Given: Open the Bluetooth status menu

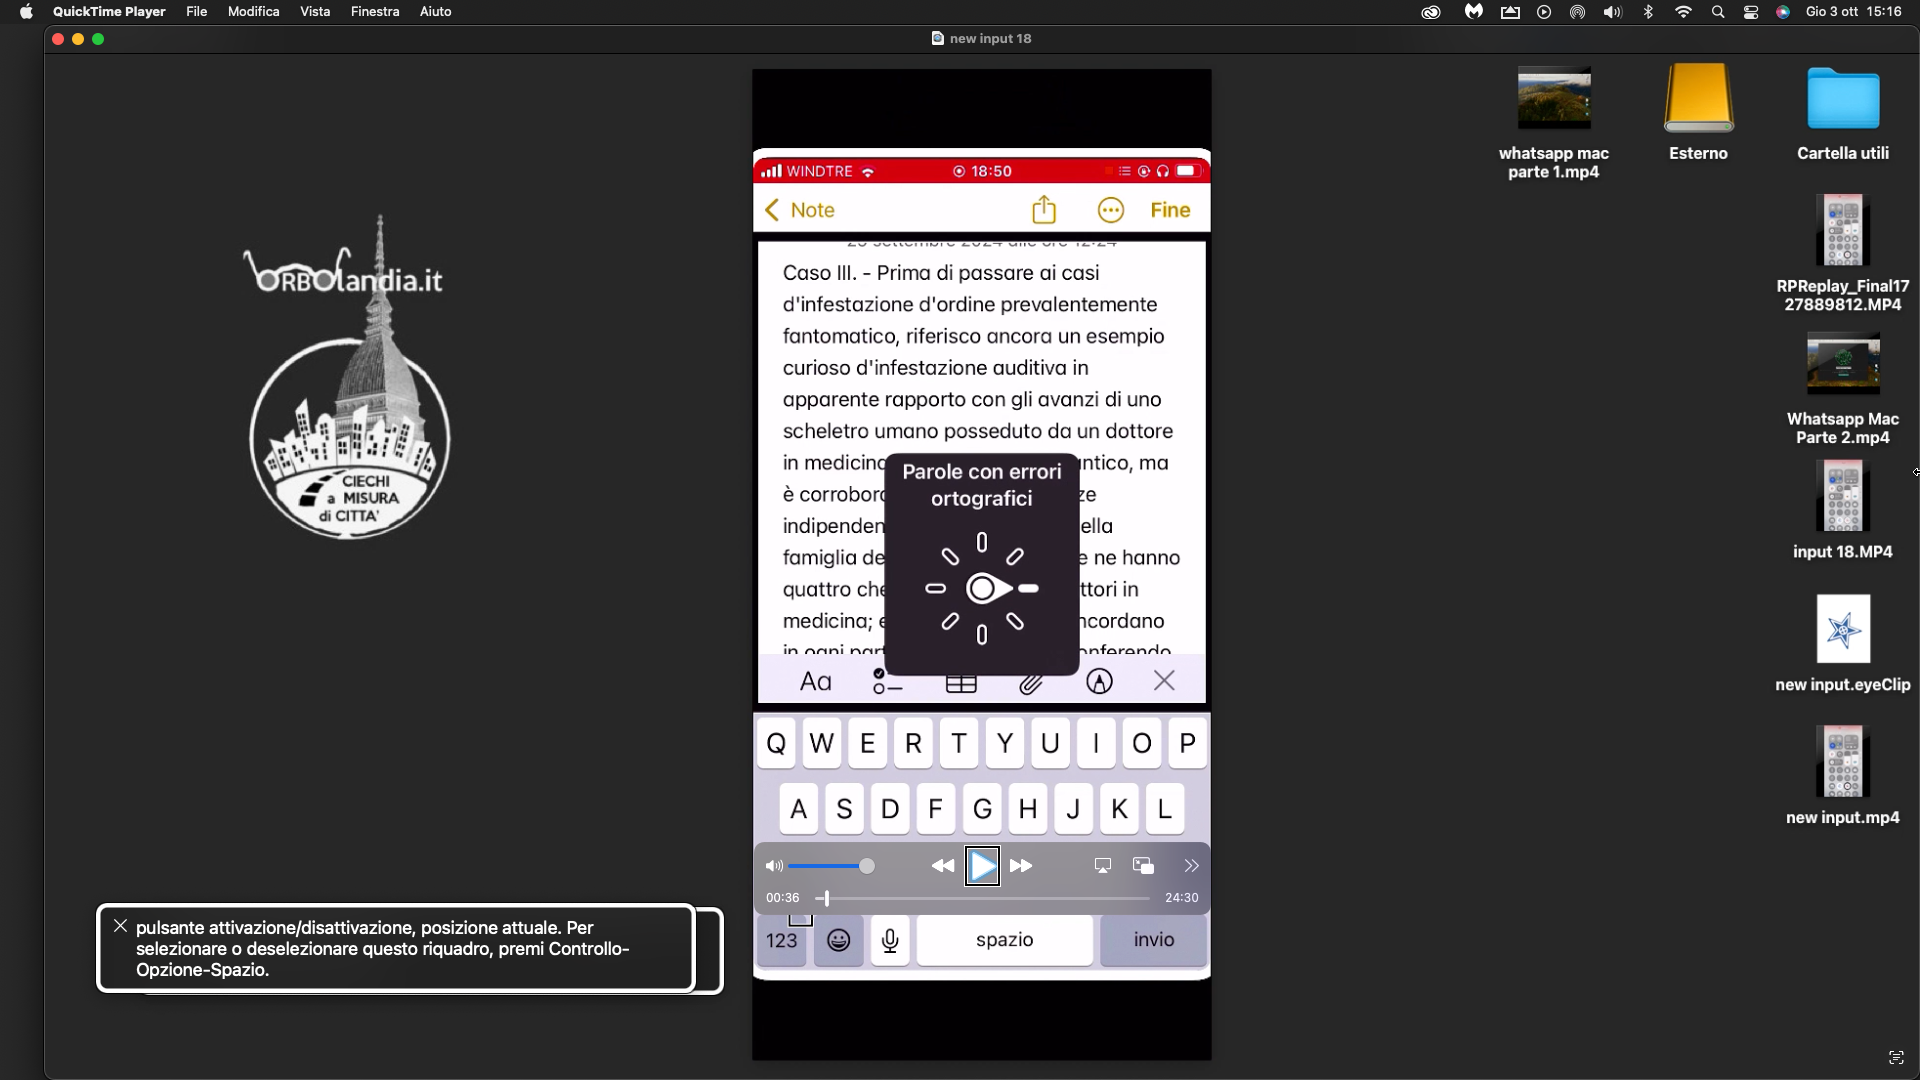Looking at the screenshot, I should pyautogui.click(x=1648, y=12).
